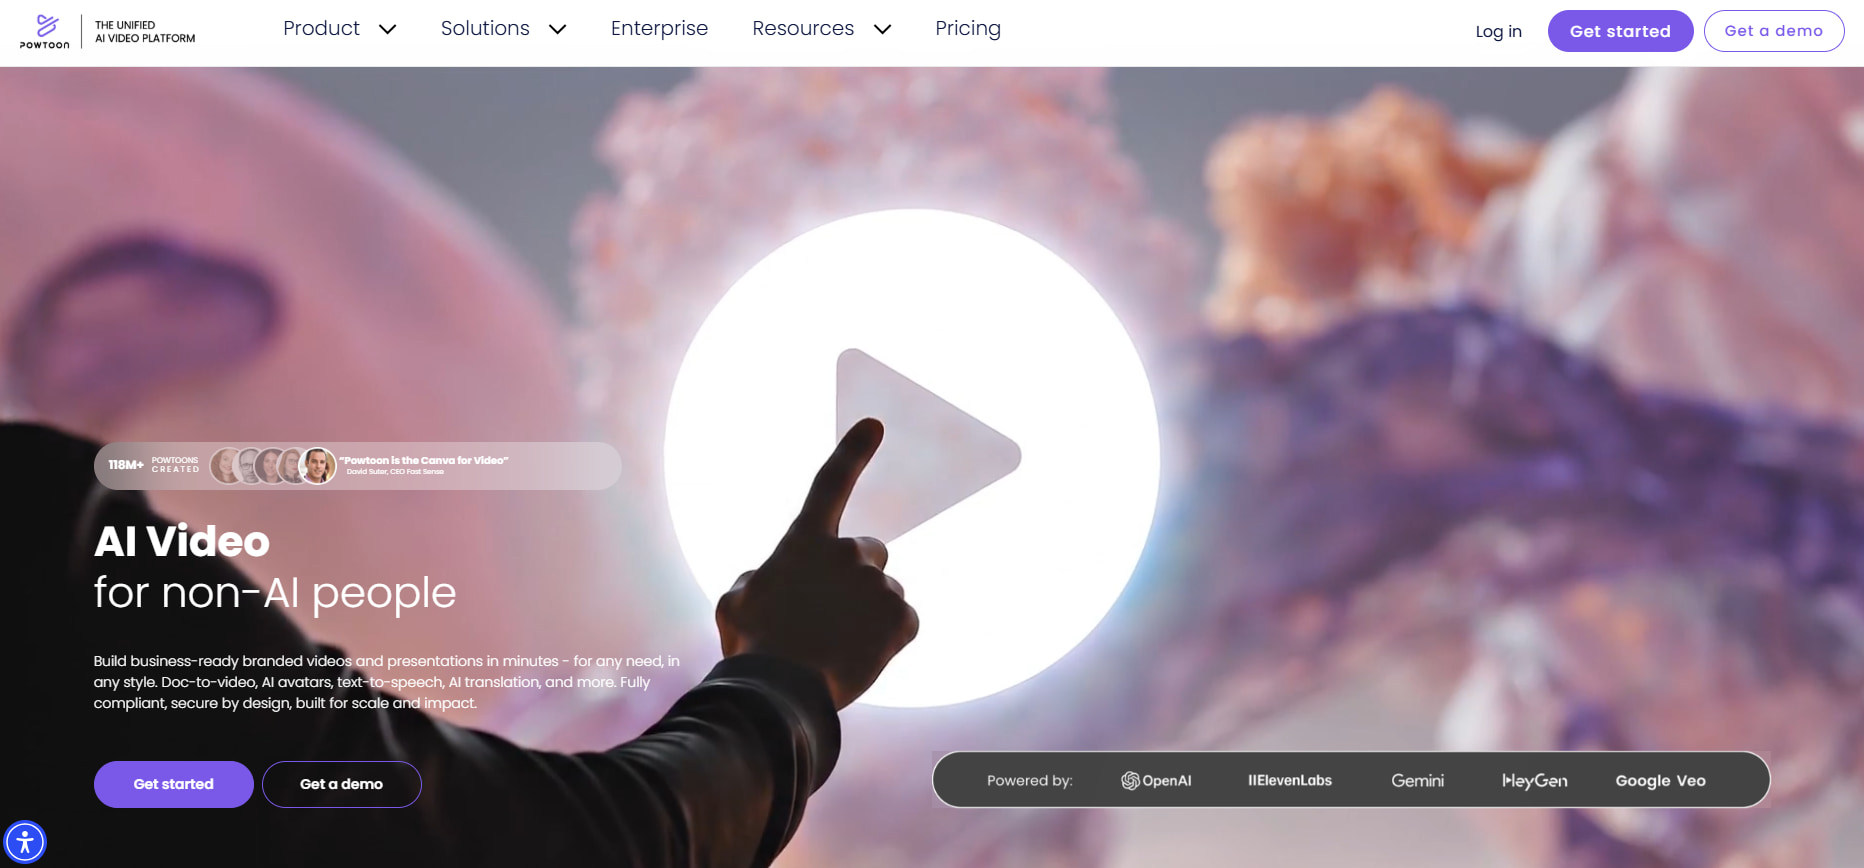Click the hero Get started button

click(x=174, y=784)
